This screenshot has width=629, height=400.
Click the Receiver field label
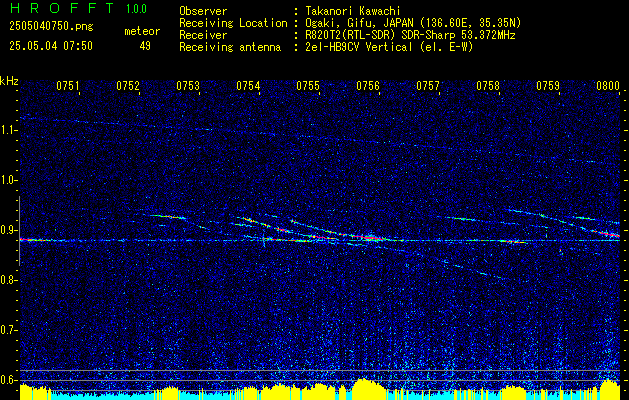tap(203, 35)
